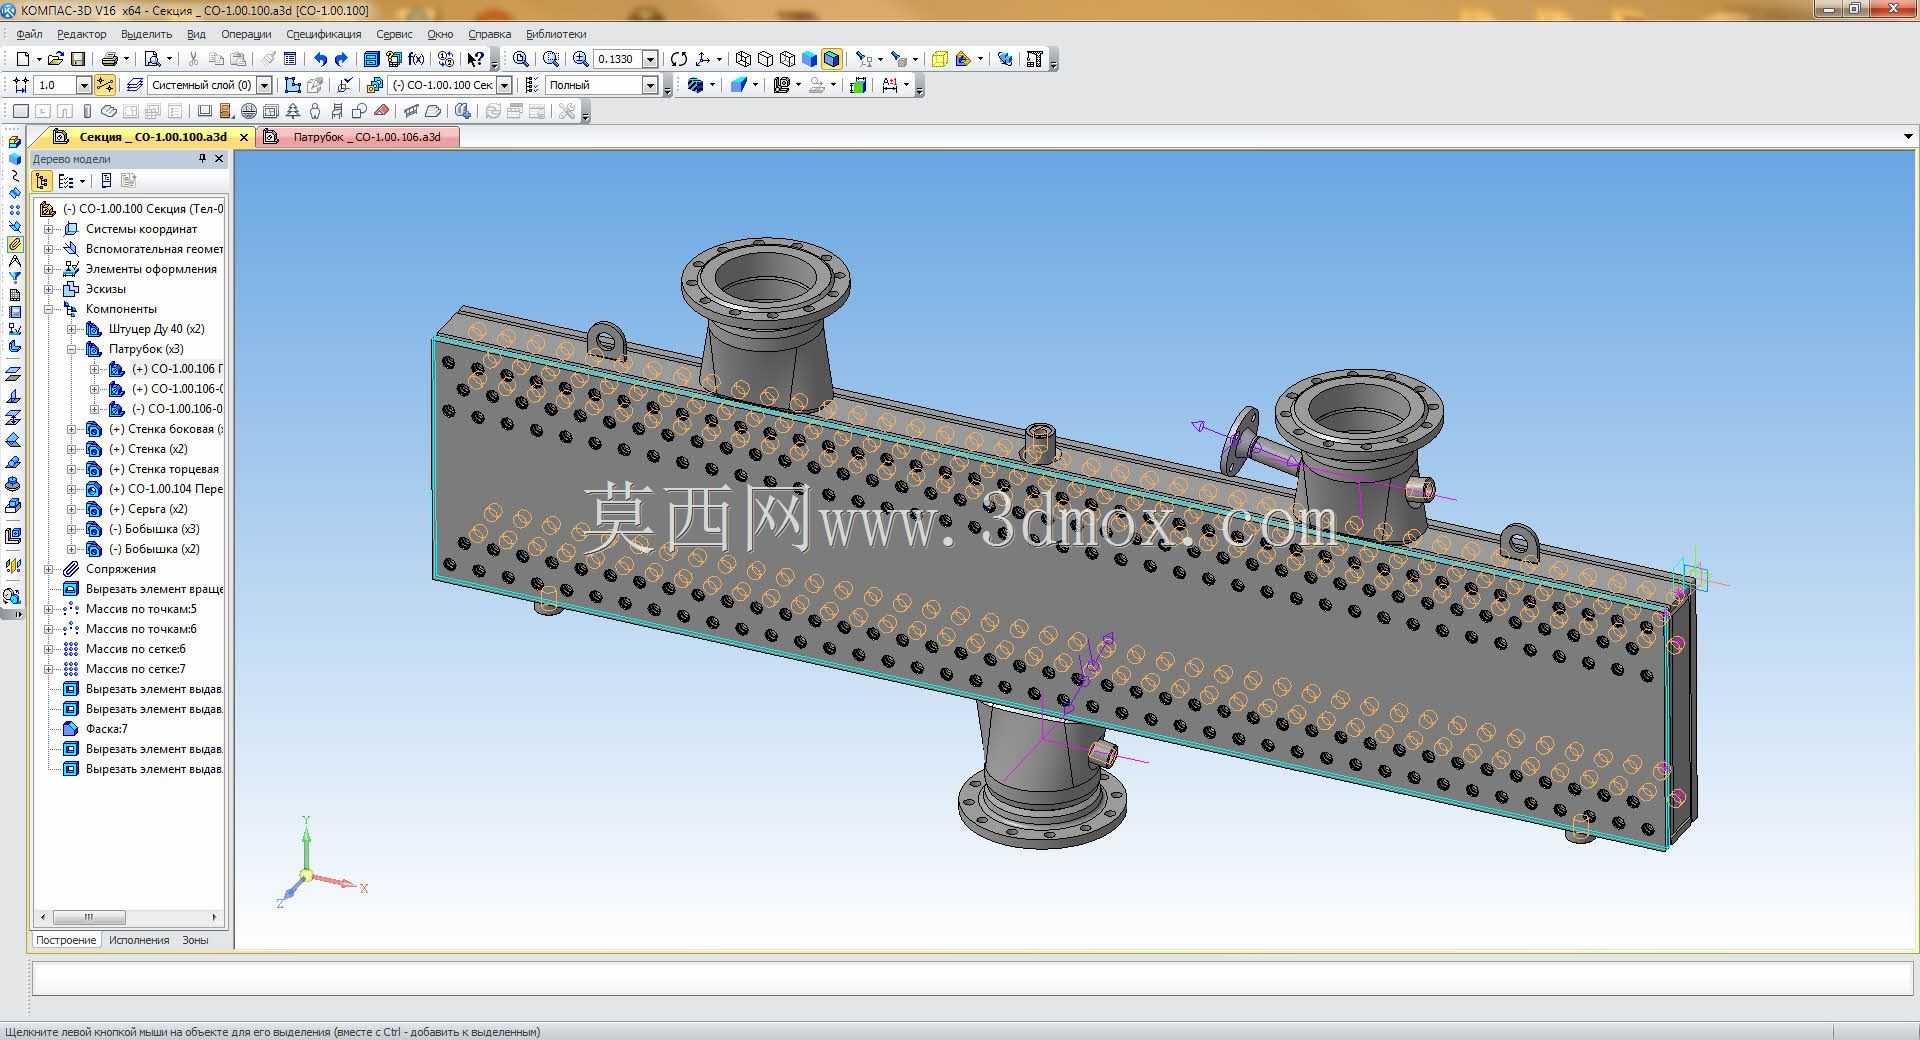Image resolution: width=1920 pixels, height=1040 pixels.
Task: Redo the action with the right blue arrow
Action: pos(341,59)
